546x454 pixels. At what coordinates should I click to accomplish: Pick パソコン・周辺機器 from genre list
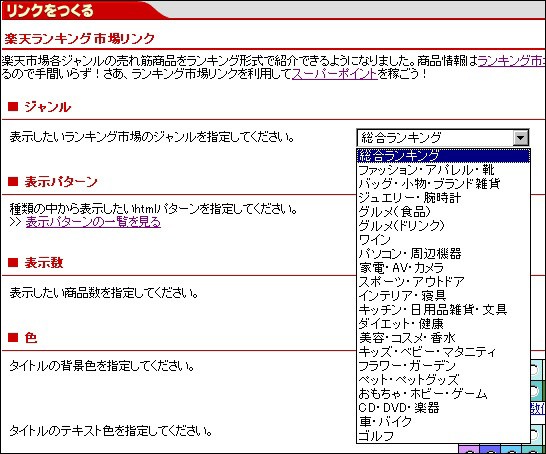click(443, 253)
